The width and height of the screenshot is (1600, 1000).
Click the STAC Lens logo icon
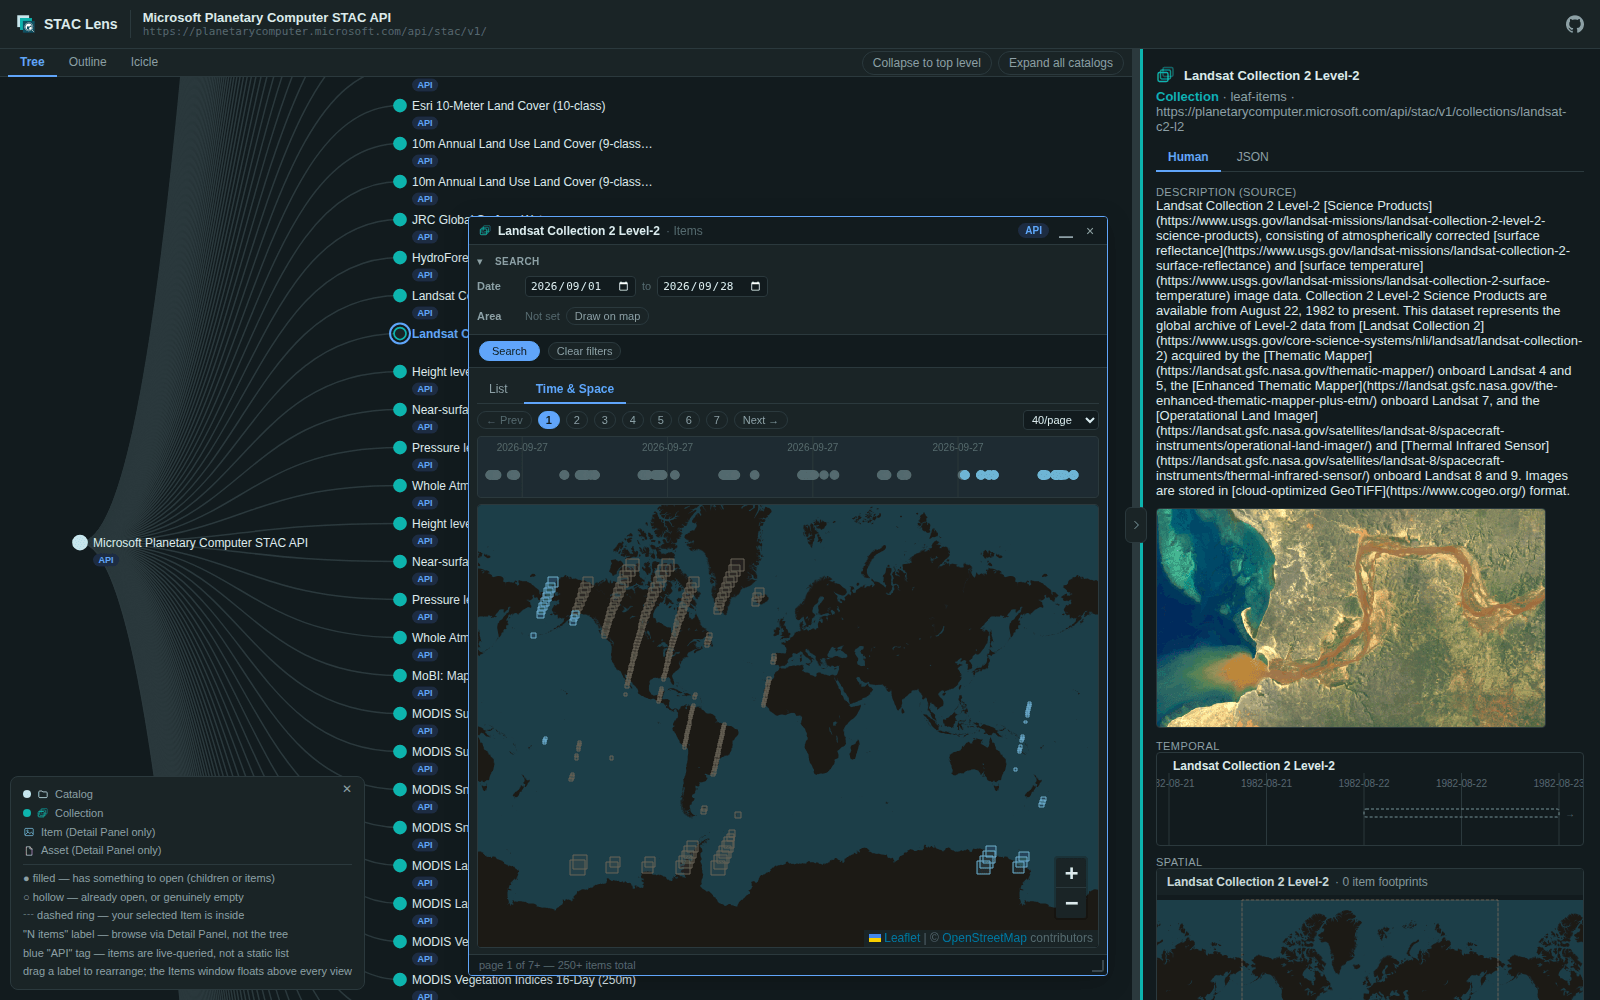click(x=26, y=24)
